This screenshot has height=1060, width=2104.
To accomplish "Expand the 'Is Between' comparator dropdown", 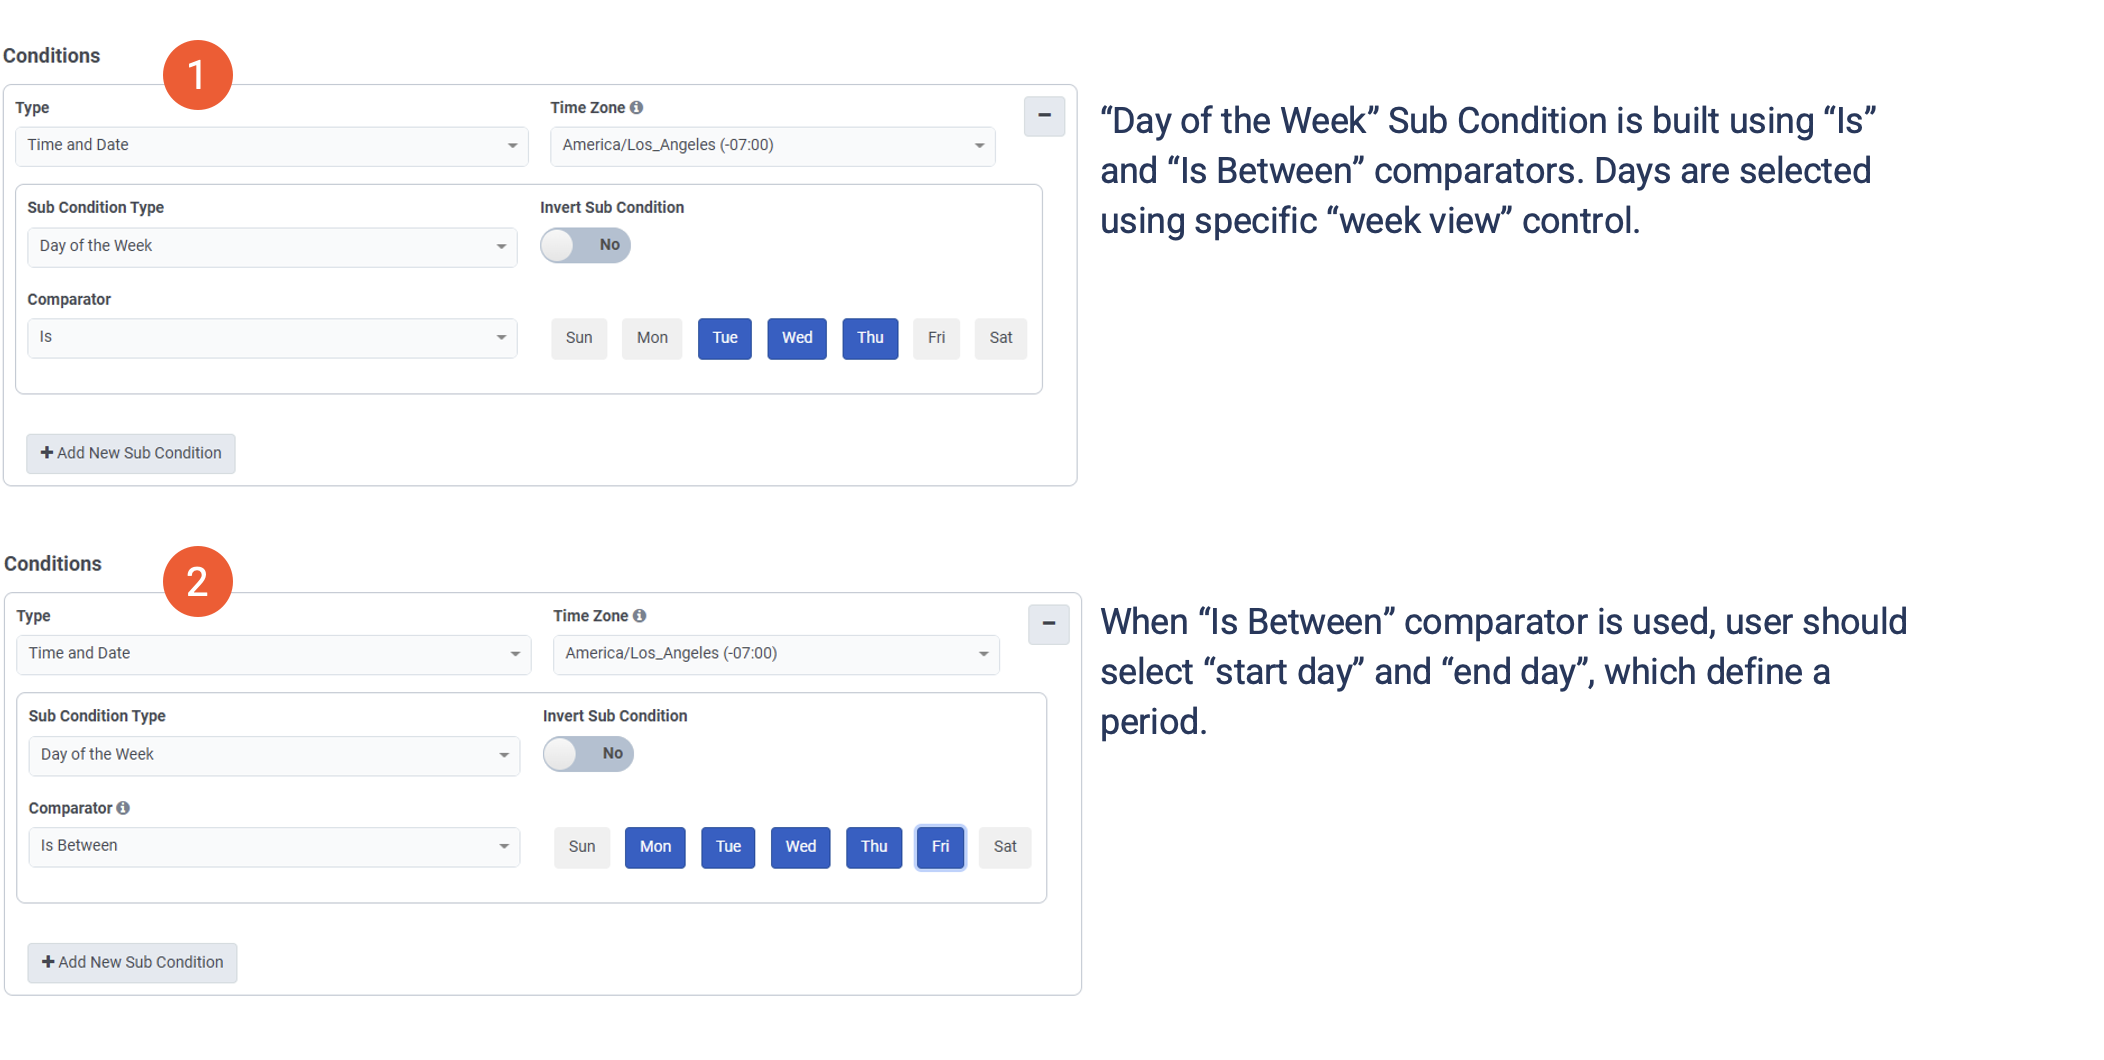I will [x=273, y=847].
